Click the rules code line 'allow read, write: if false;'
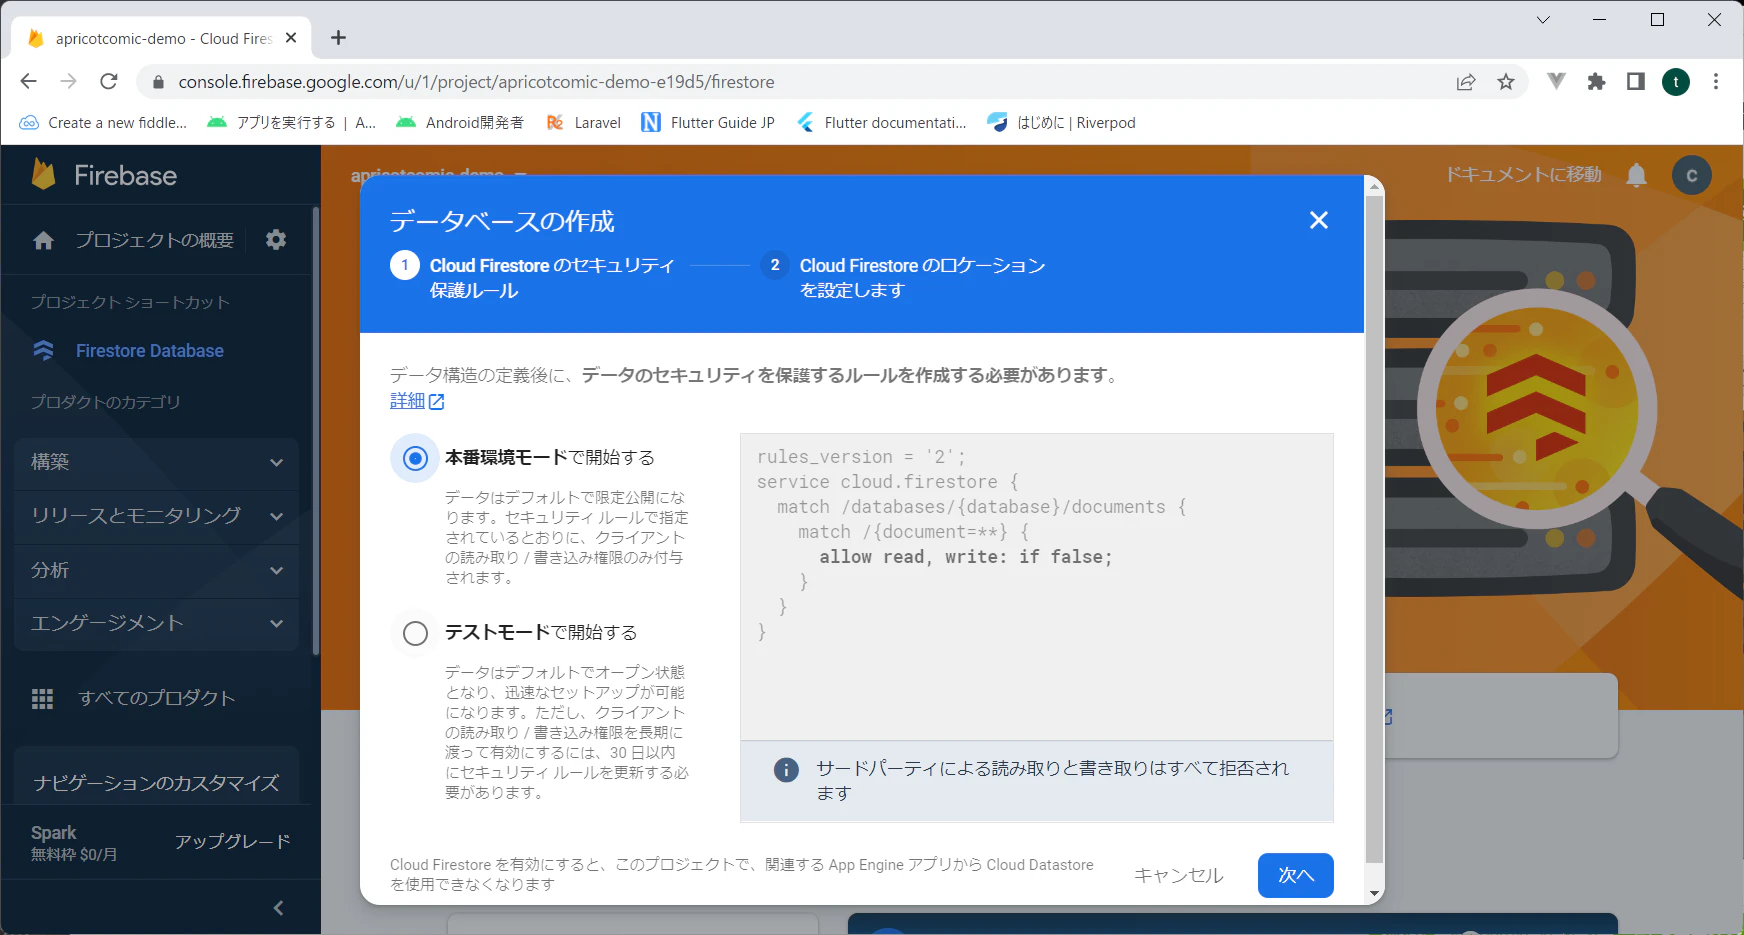The width and height of the screenshot is (1744, 935). point(965,557)
